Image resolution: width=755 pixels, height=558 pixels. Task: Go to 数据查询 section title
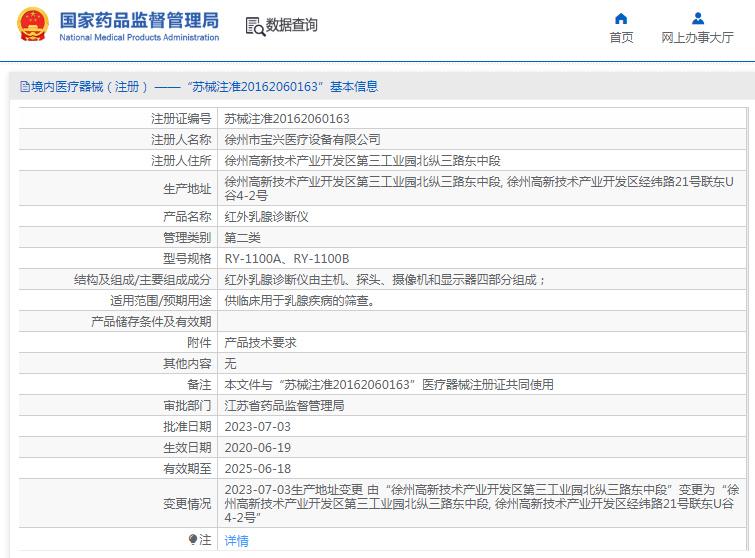[x=292, y=26]
